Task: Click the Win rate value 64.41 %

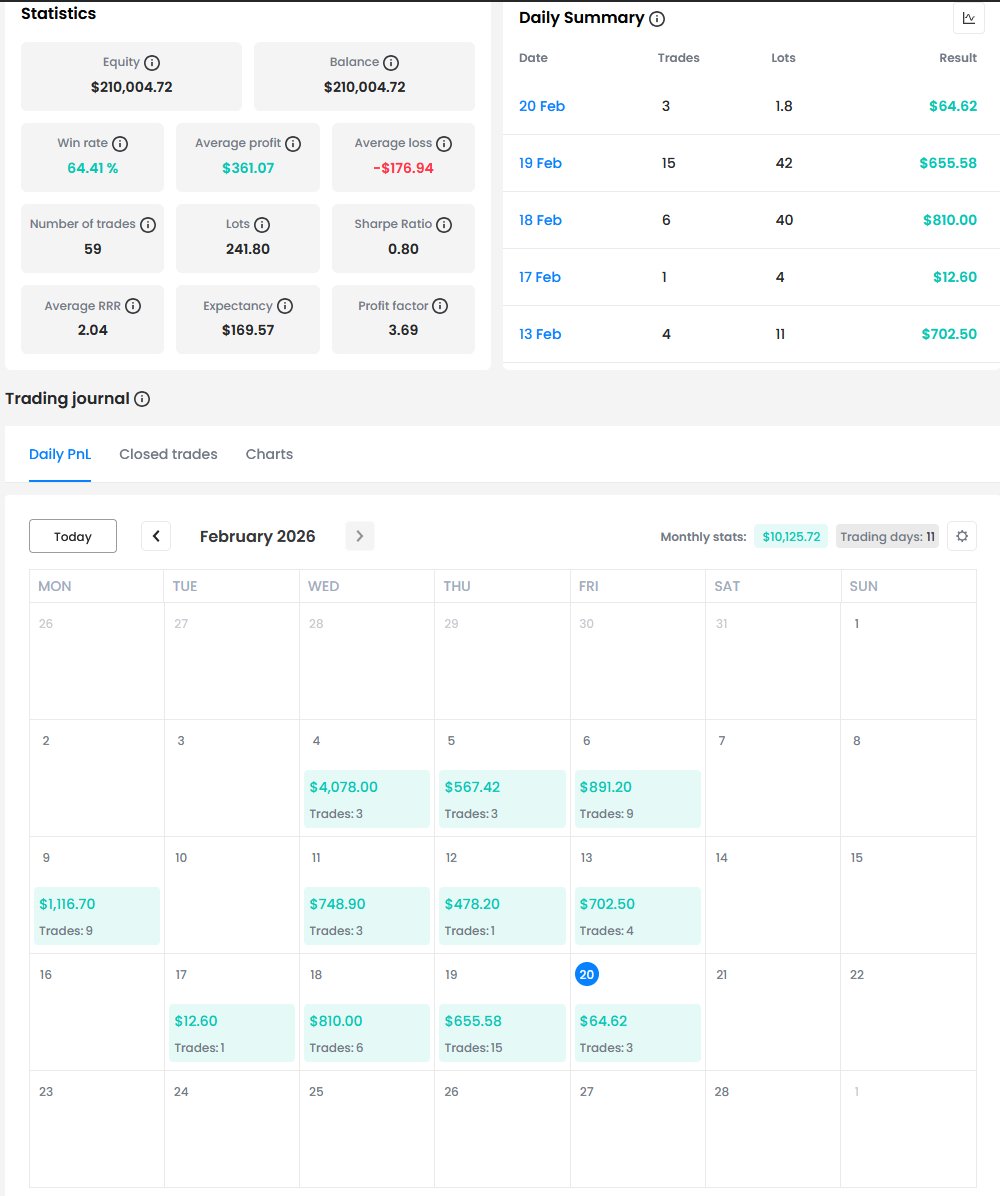Action: pyautogui.click(x=92, y=169)
